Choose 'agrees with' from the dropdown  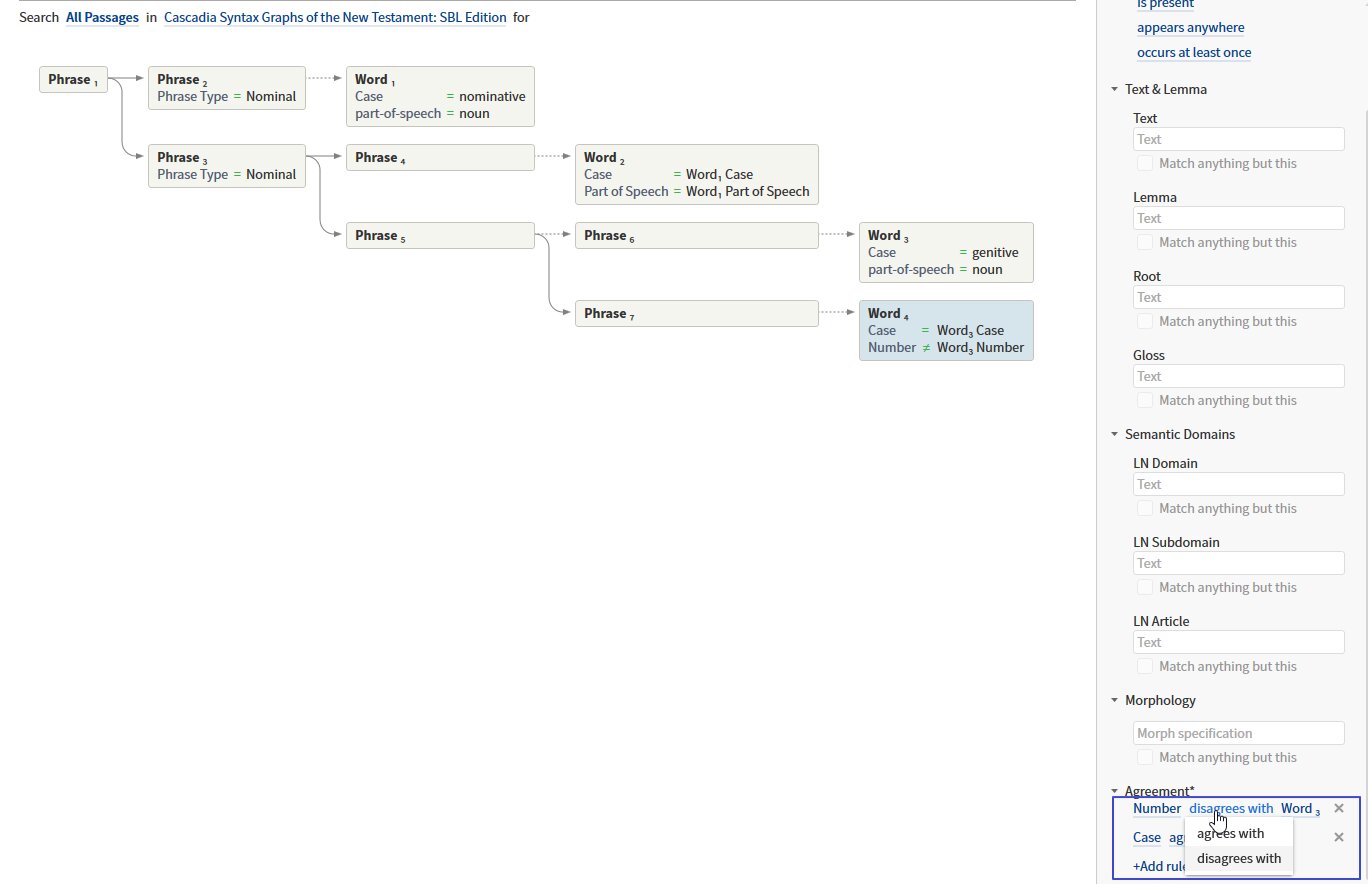[1230, 833]
